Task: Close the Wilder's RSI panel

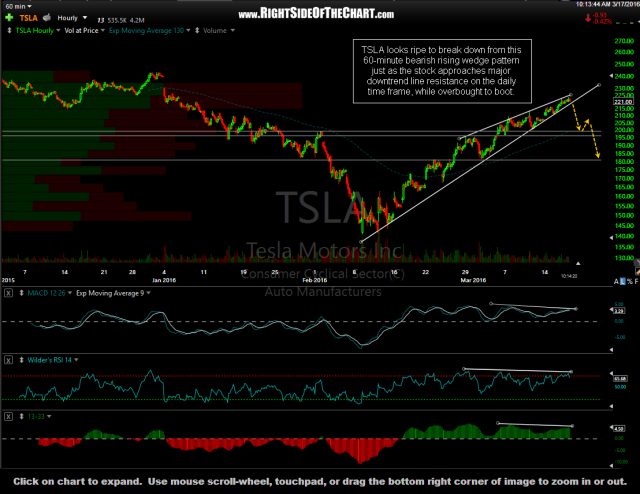Action: click(8, 360)
